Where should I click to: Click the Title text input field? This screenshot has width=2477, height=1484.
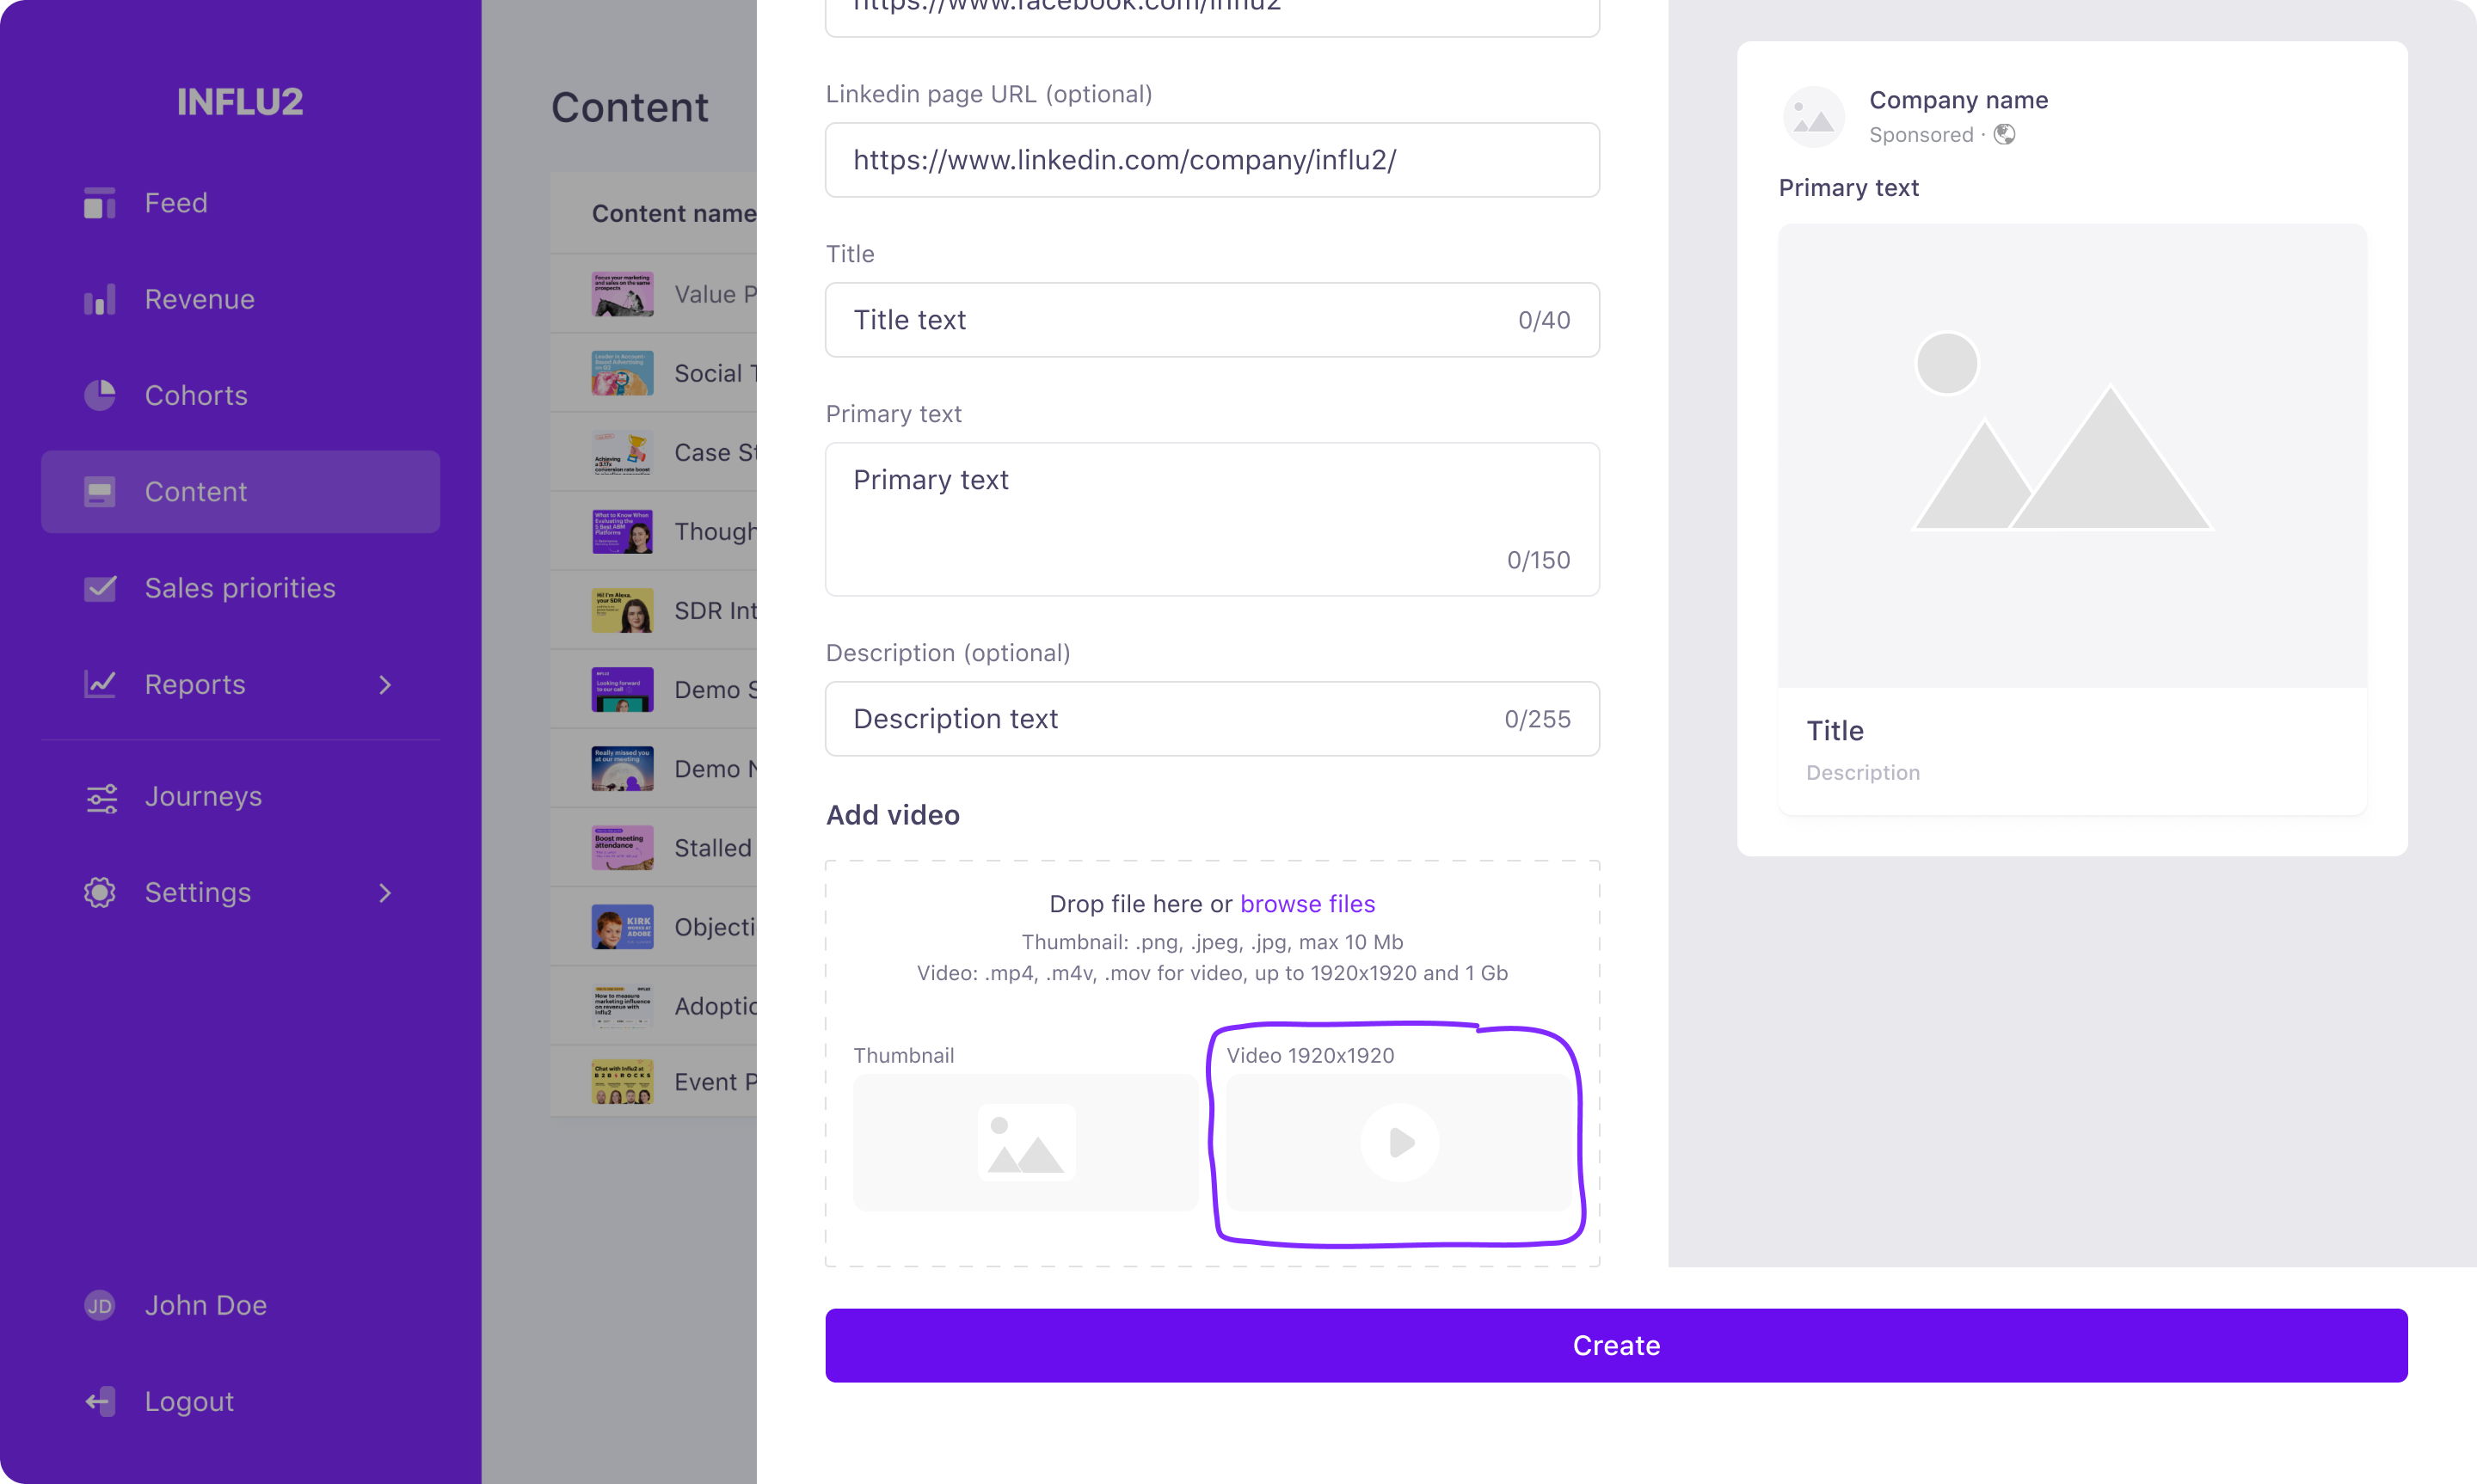coord(1211,320)
